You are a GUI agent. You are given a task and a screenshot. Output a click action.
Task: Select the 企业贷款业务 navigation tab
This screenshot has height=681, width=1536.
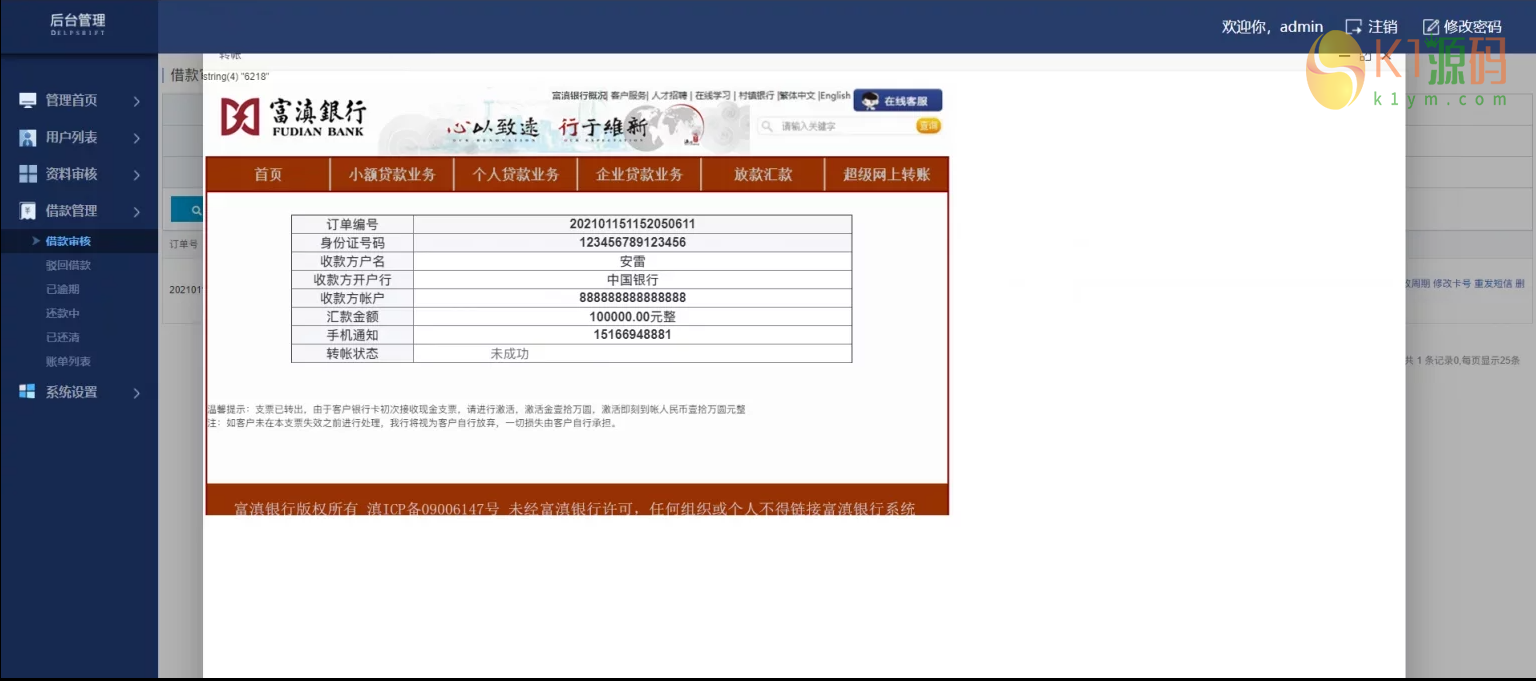640,174
